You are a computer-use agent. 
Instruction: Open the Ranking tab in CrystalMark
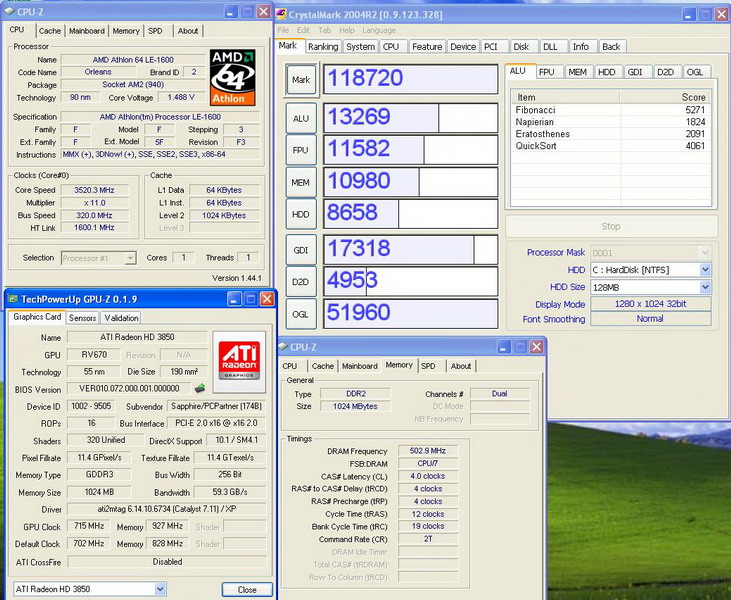click(x=323, y=46)
